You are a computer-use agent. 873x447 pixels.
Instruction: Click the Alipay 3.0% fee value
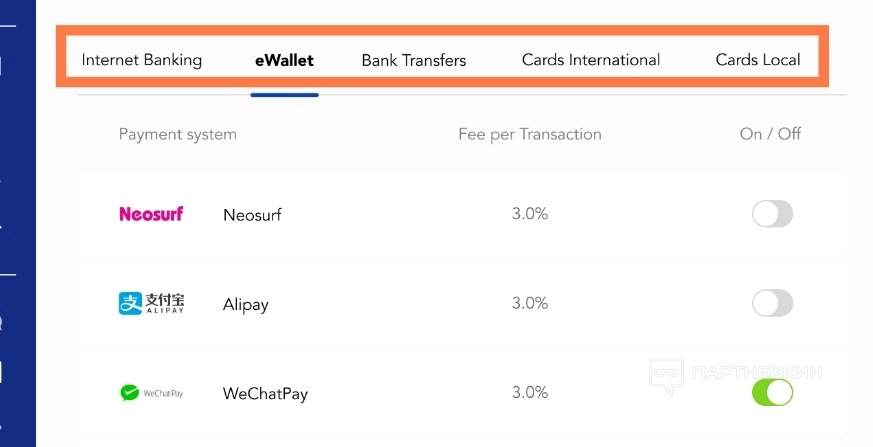pyautogui.click(x=530, y=303)
